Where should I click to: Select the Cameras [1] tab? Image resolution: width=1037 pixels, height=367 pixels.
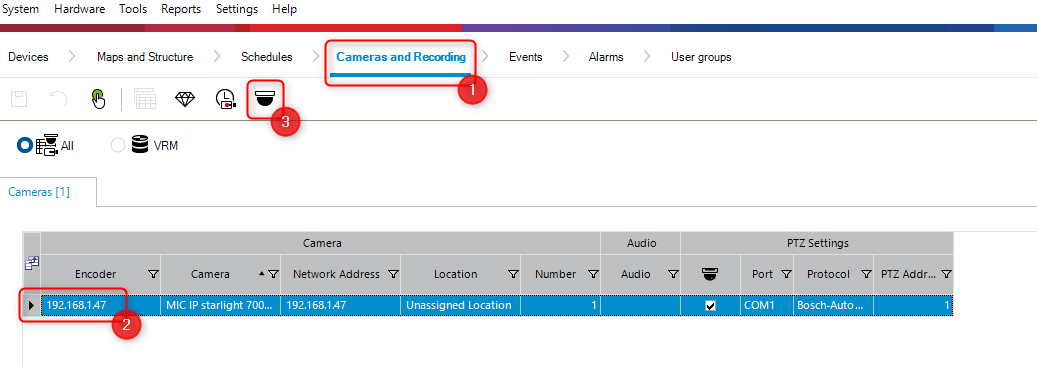click(x=39, y=192)
